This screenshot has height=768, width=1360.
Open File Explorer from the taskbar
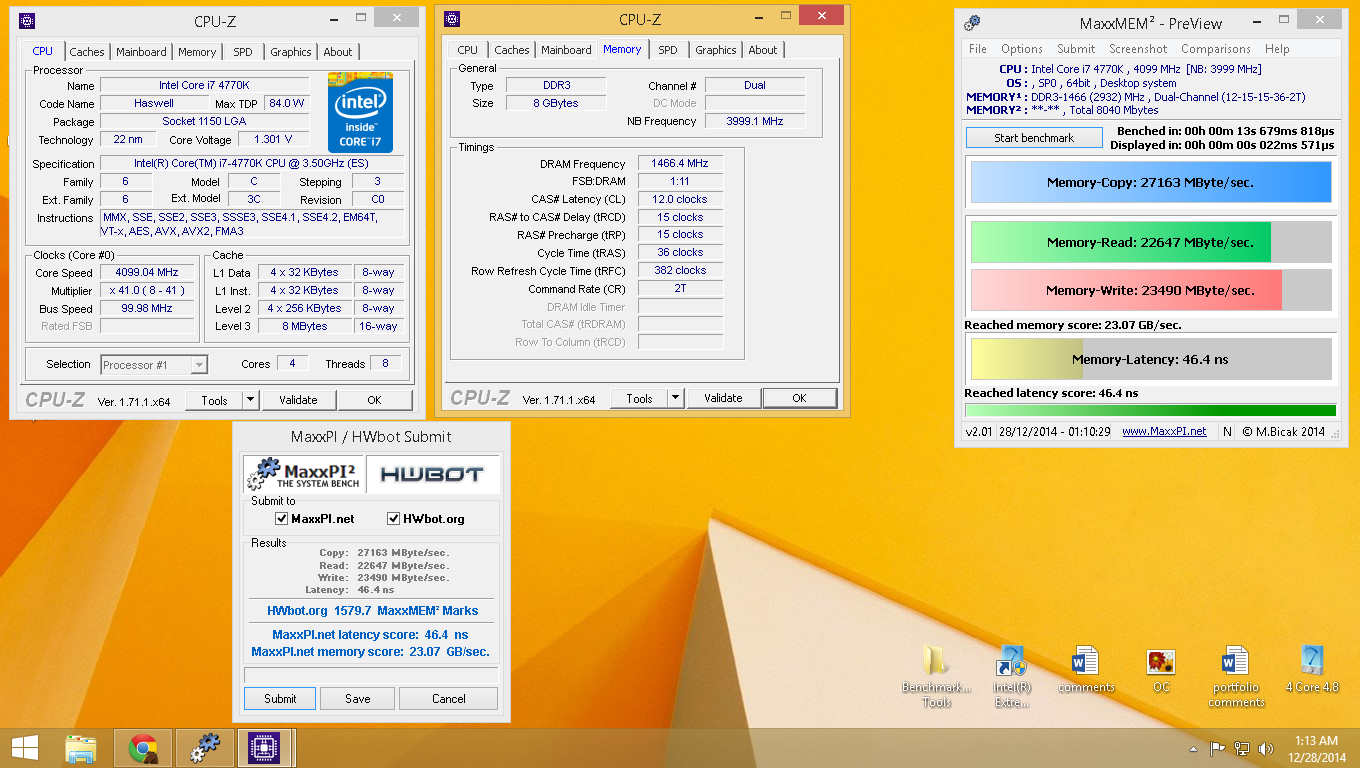click(x=81, y=748)
